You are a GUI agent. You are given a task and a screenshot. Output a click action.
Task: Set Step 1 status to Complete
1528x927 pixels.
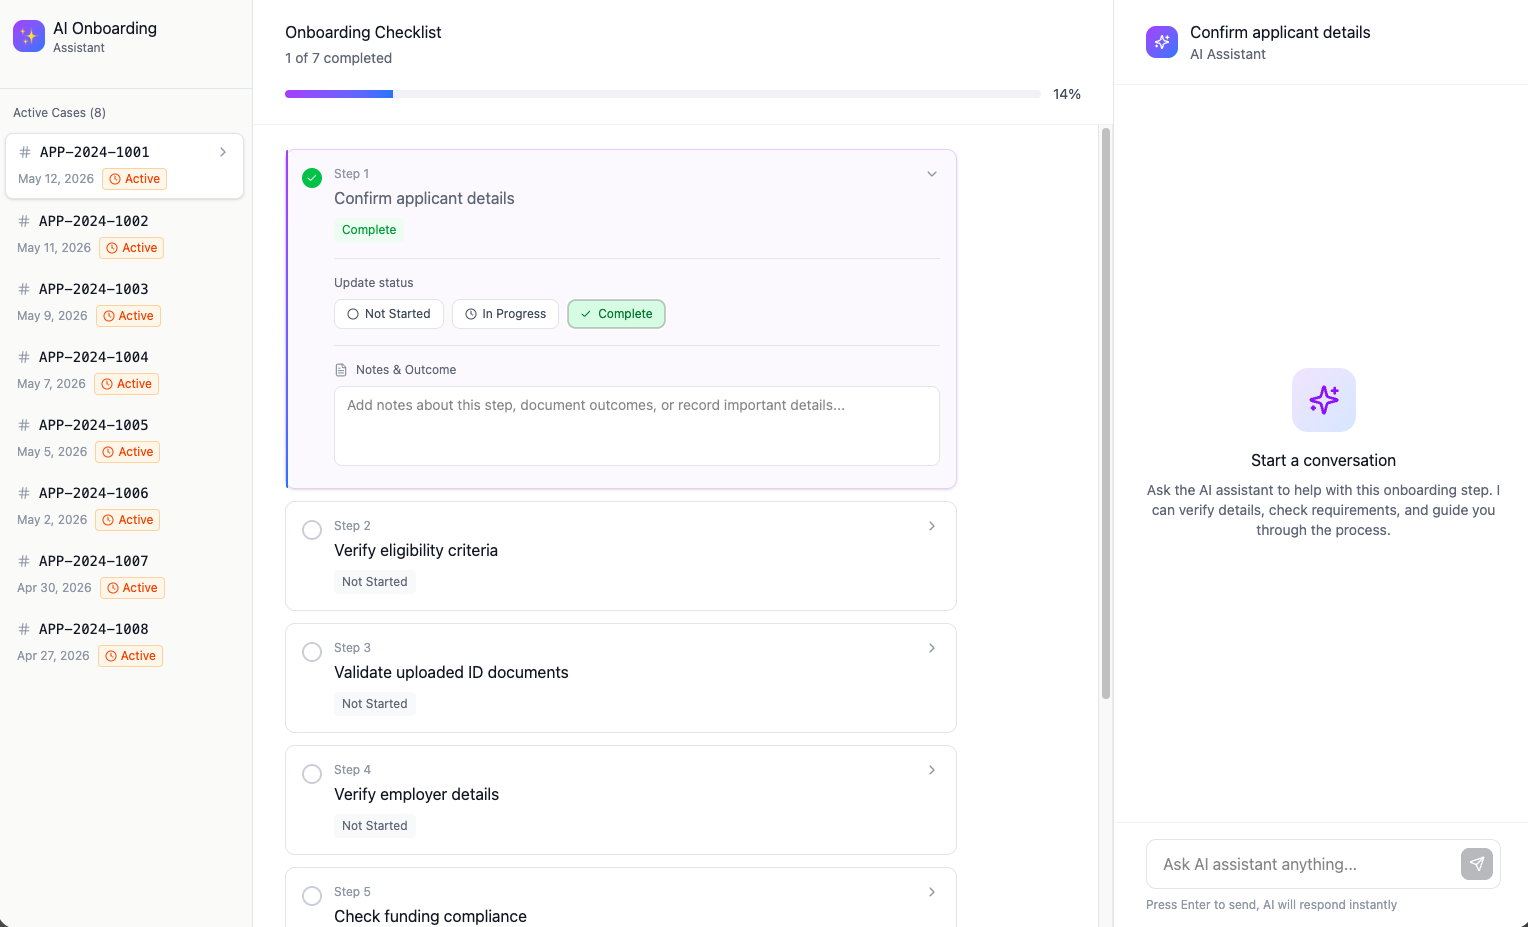tap(616, 314)
